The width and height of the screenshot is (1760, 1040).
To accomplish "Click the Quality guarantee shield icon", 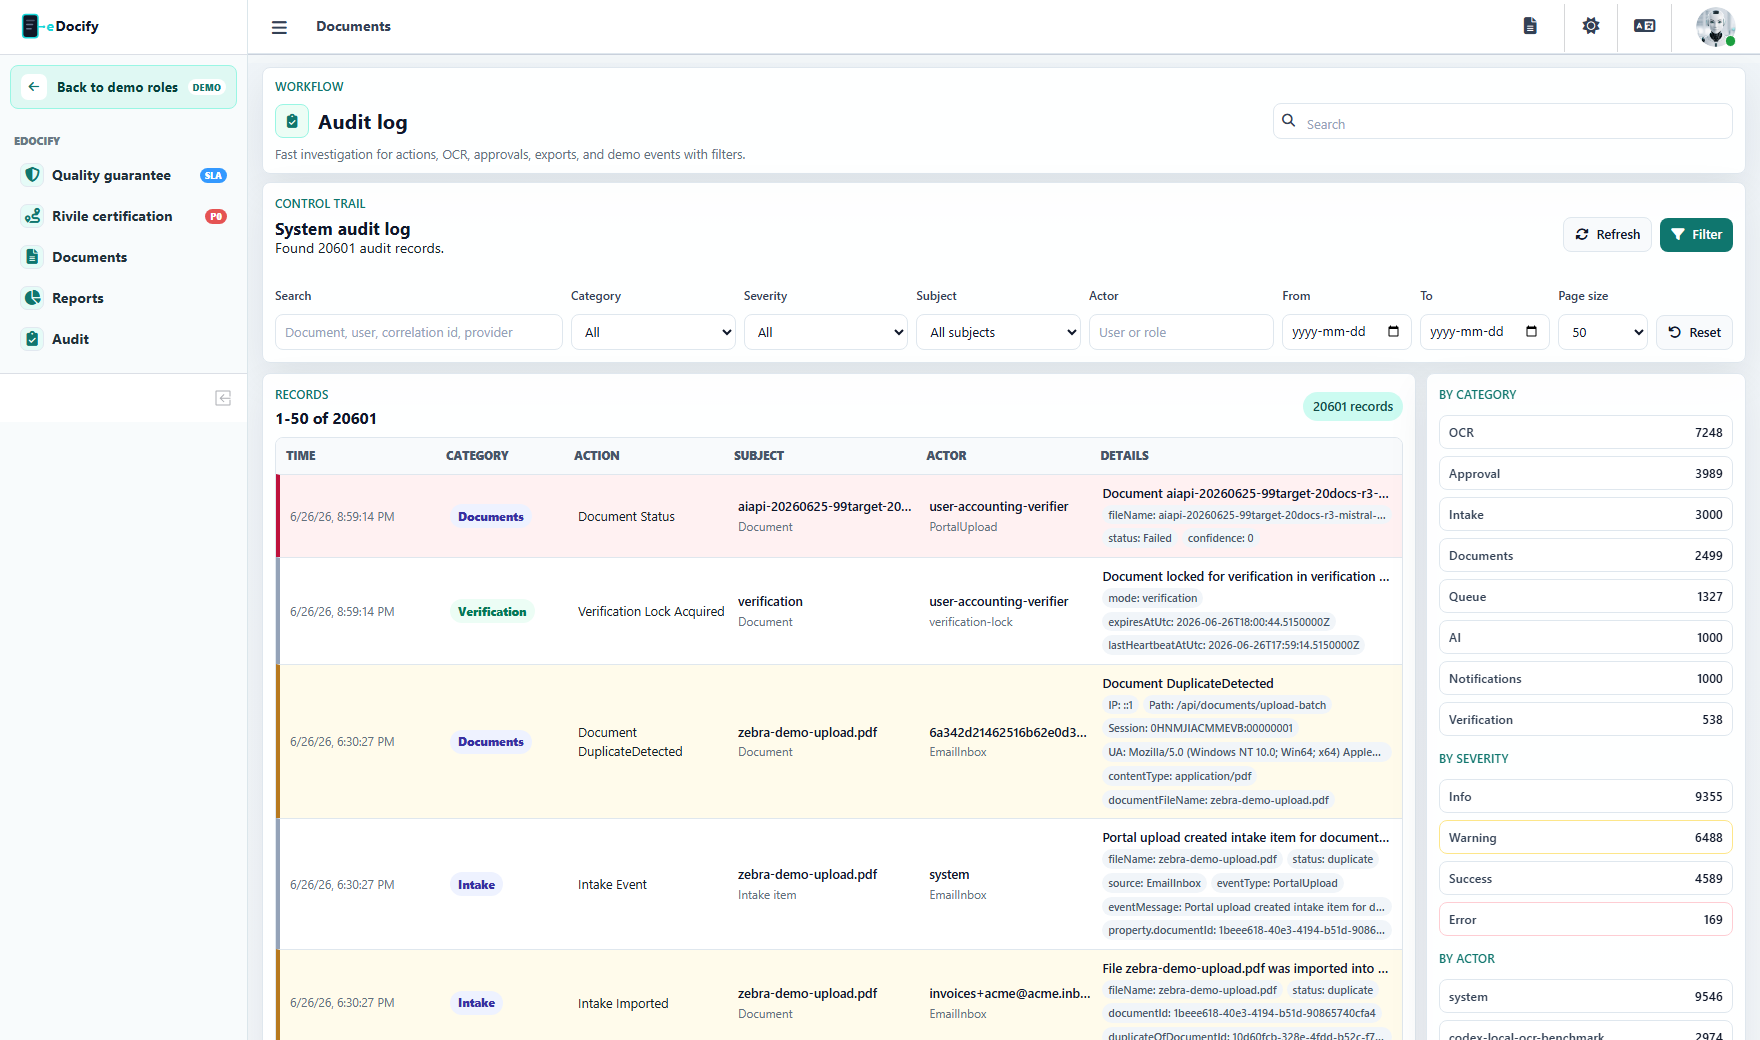I will tap(33, 175).
